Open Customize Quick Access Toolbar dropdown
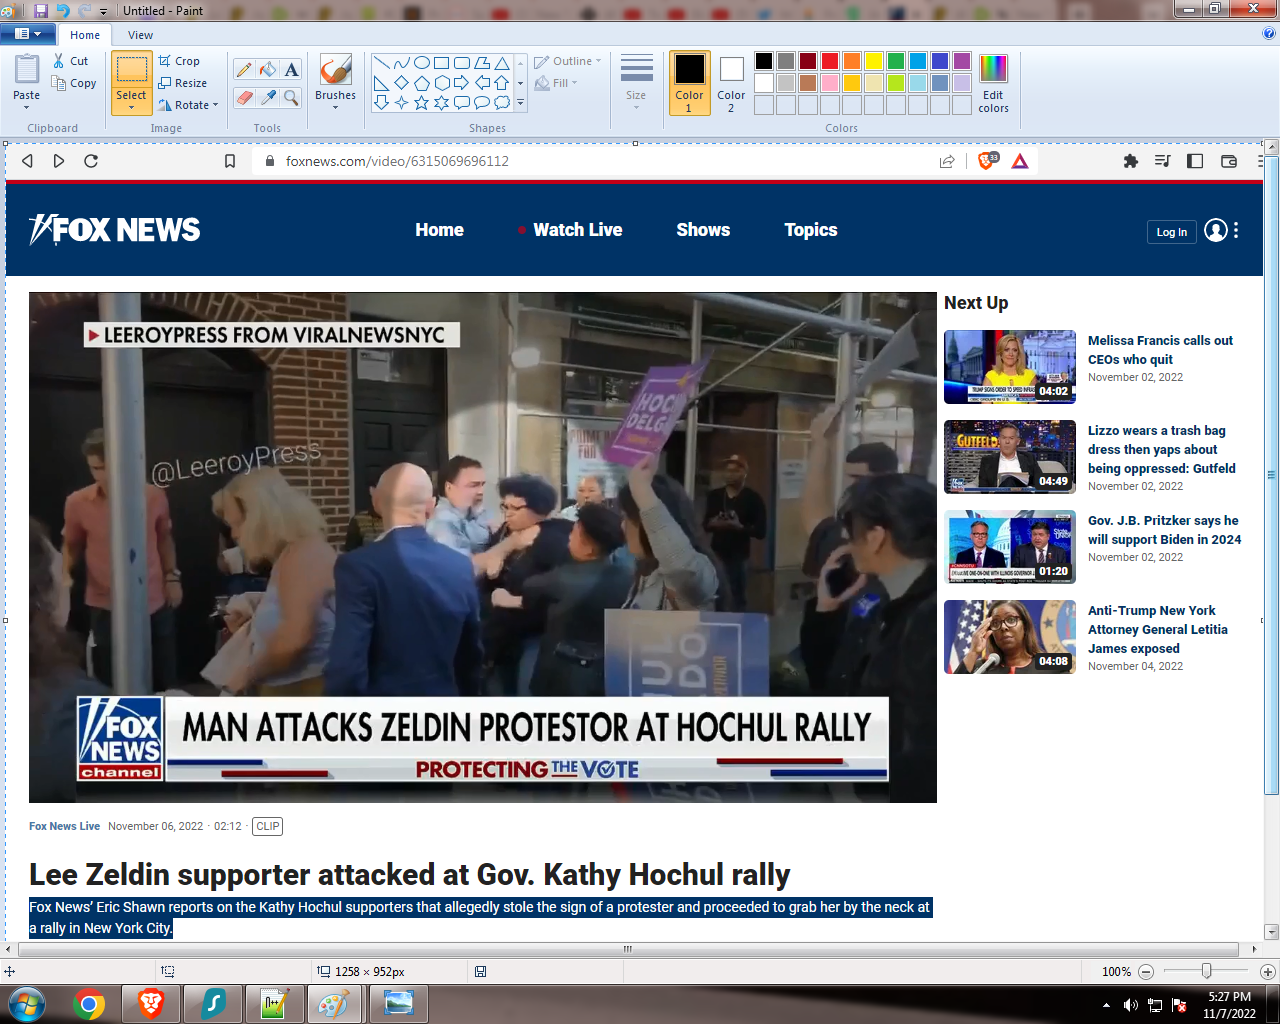This screenshot has width=1280, height=1024. click(x=103, y=11)
